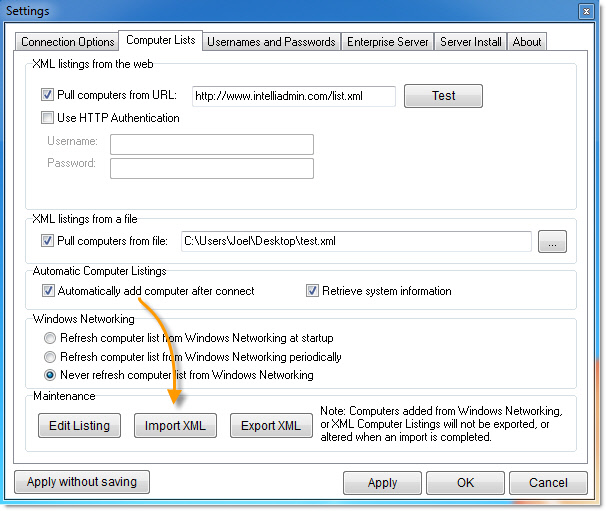Click the Test URL button

tap(443, 96)
